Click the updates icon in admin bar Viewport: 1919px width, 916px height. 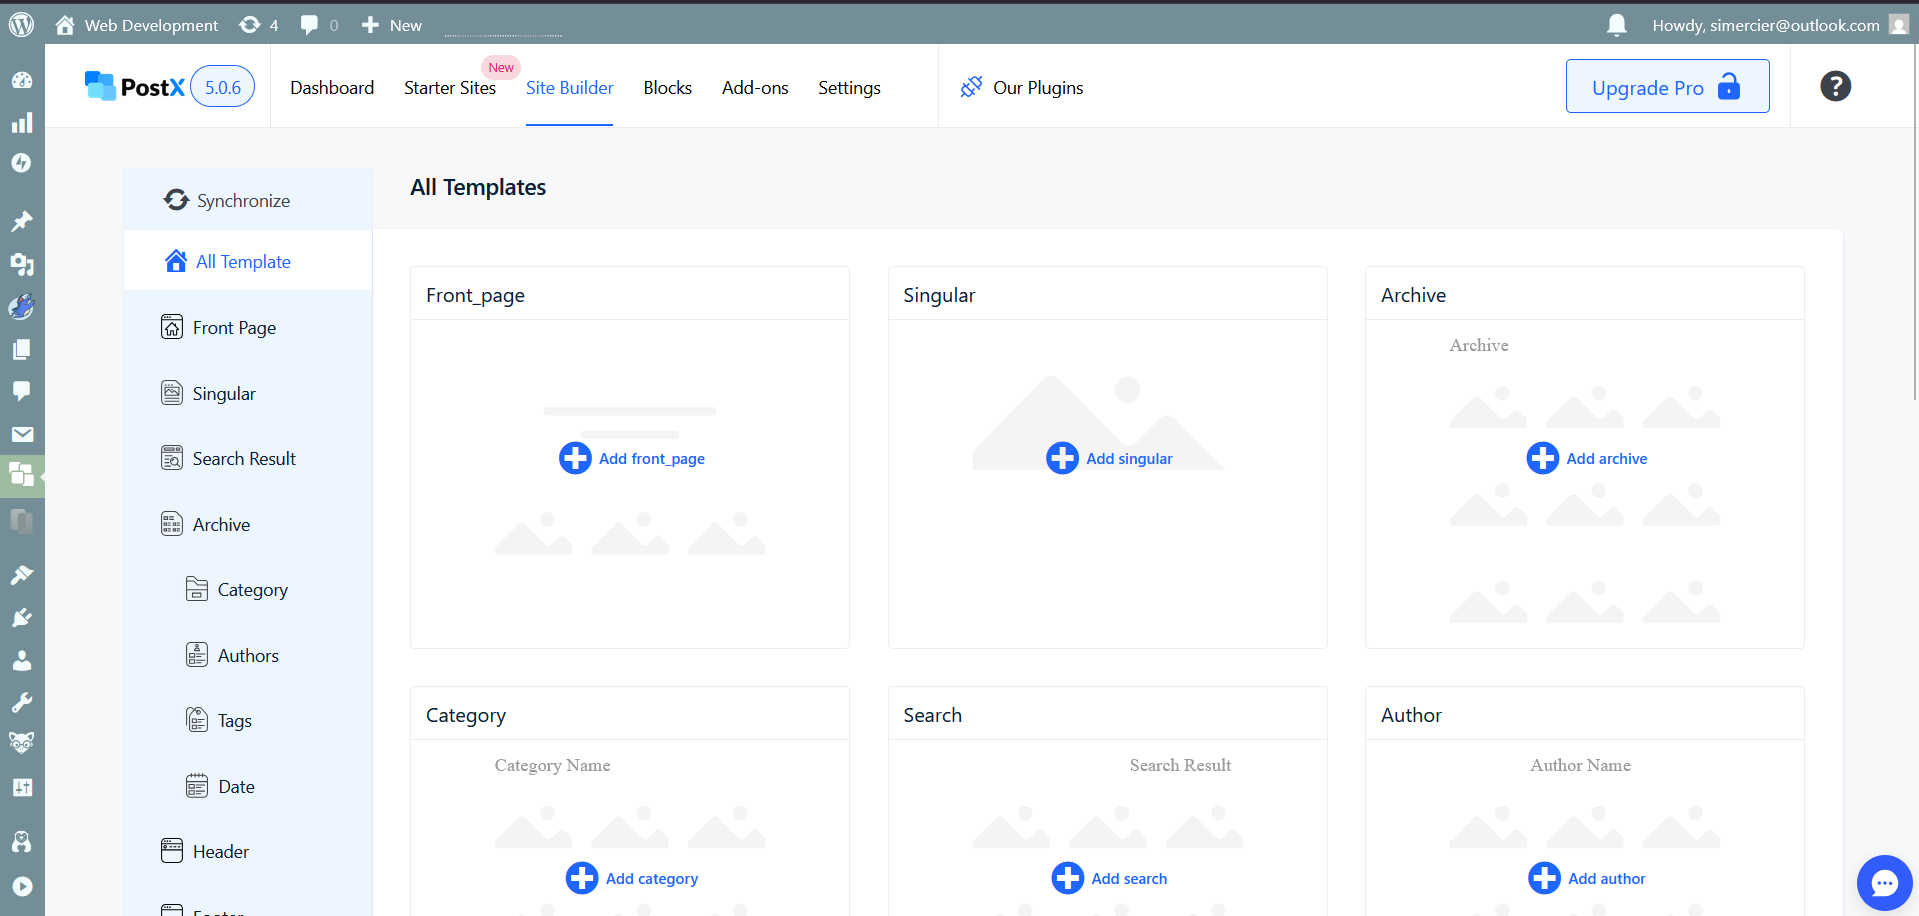point(250,25)
